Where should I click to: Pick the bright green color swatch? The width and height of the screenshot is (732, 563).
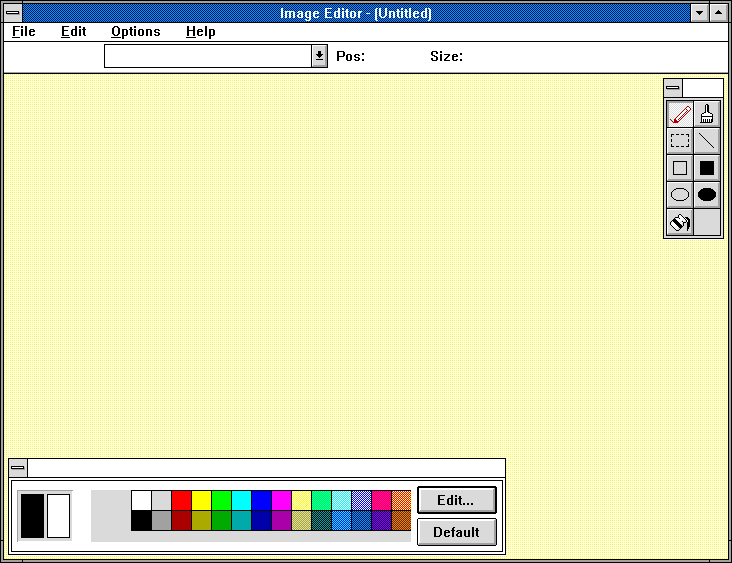[221, 500]
